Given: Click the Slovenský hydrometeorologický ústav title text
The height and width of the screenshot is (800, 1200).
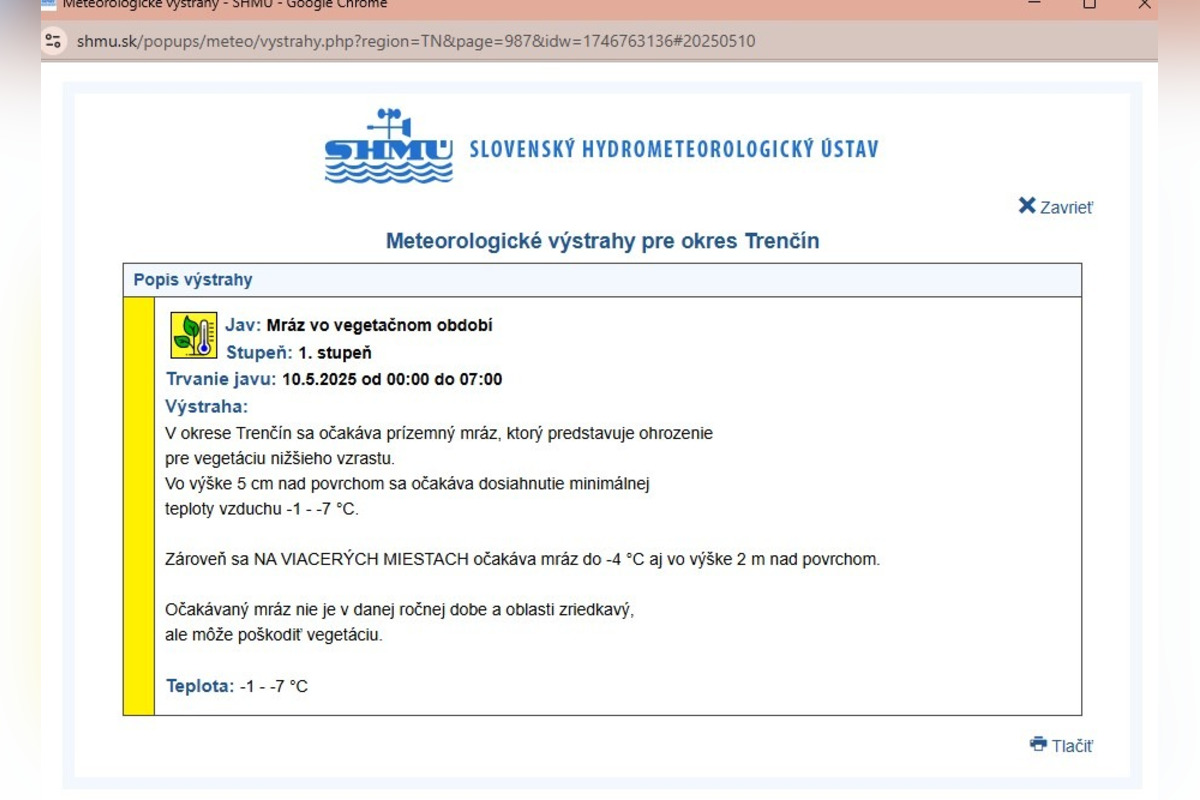Looking at the screenshot, I should point(673,149).
